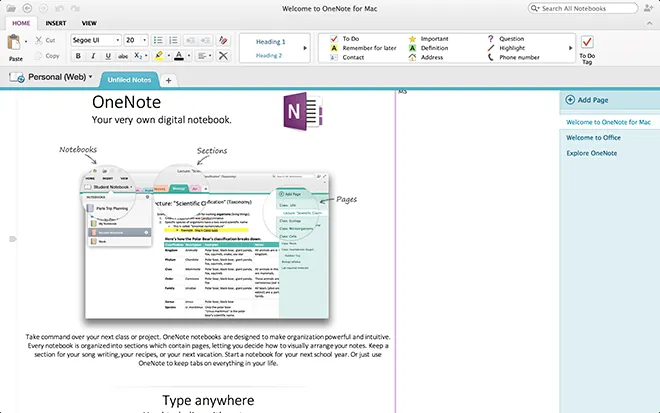
Task: Apply numbered list formatting
Action: [x=173, y=40]
